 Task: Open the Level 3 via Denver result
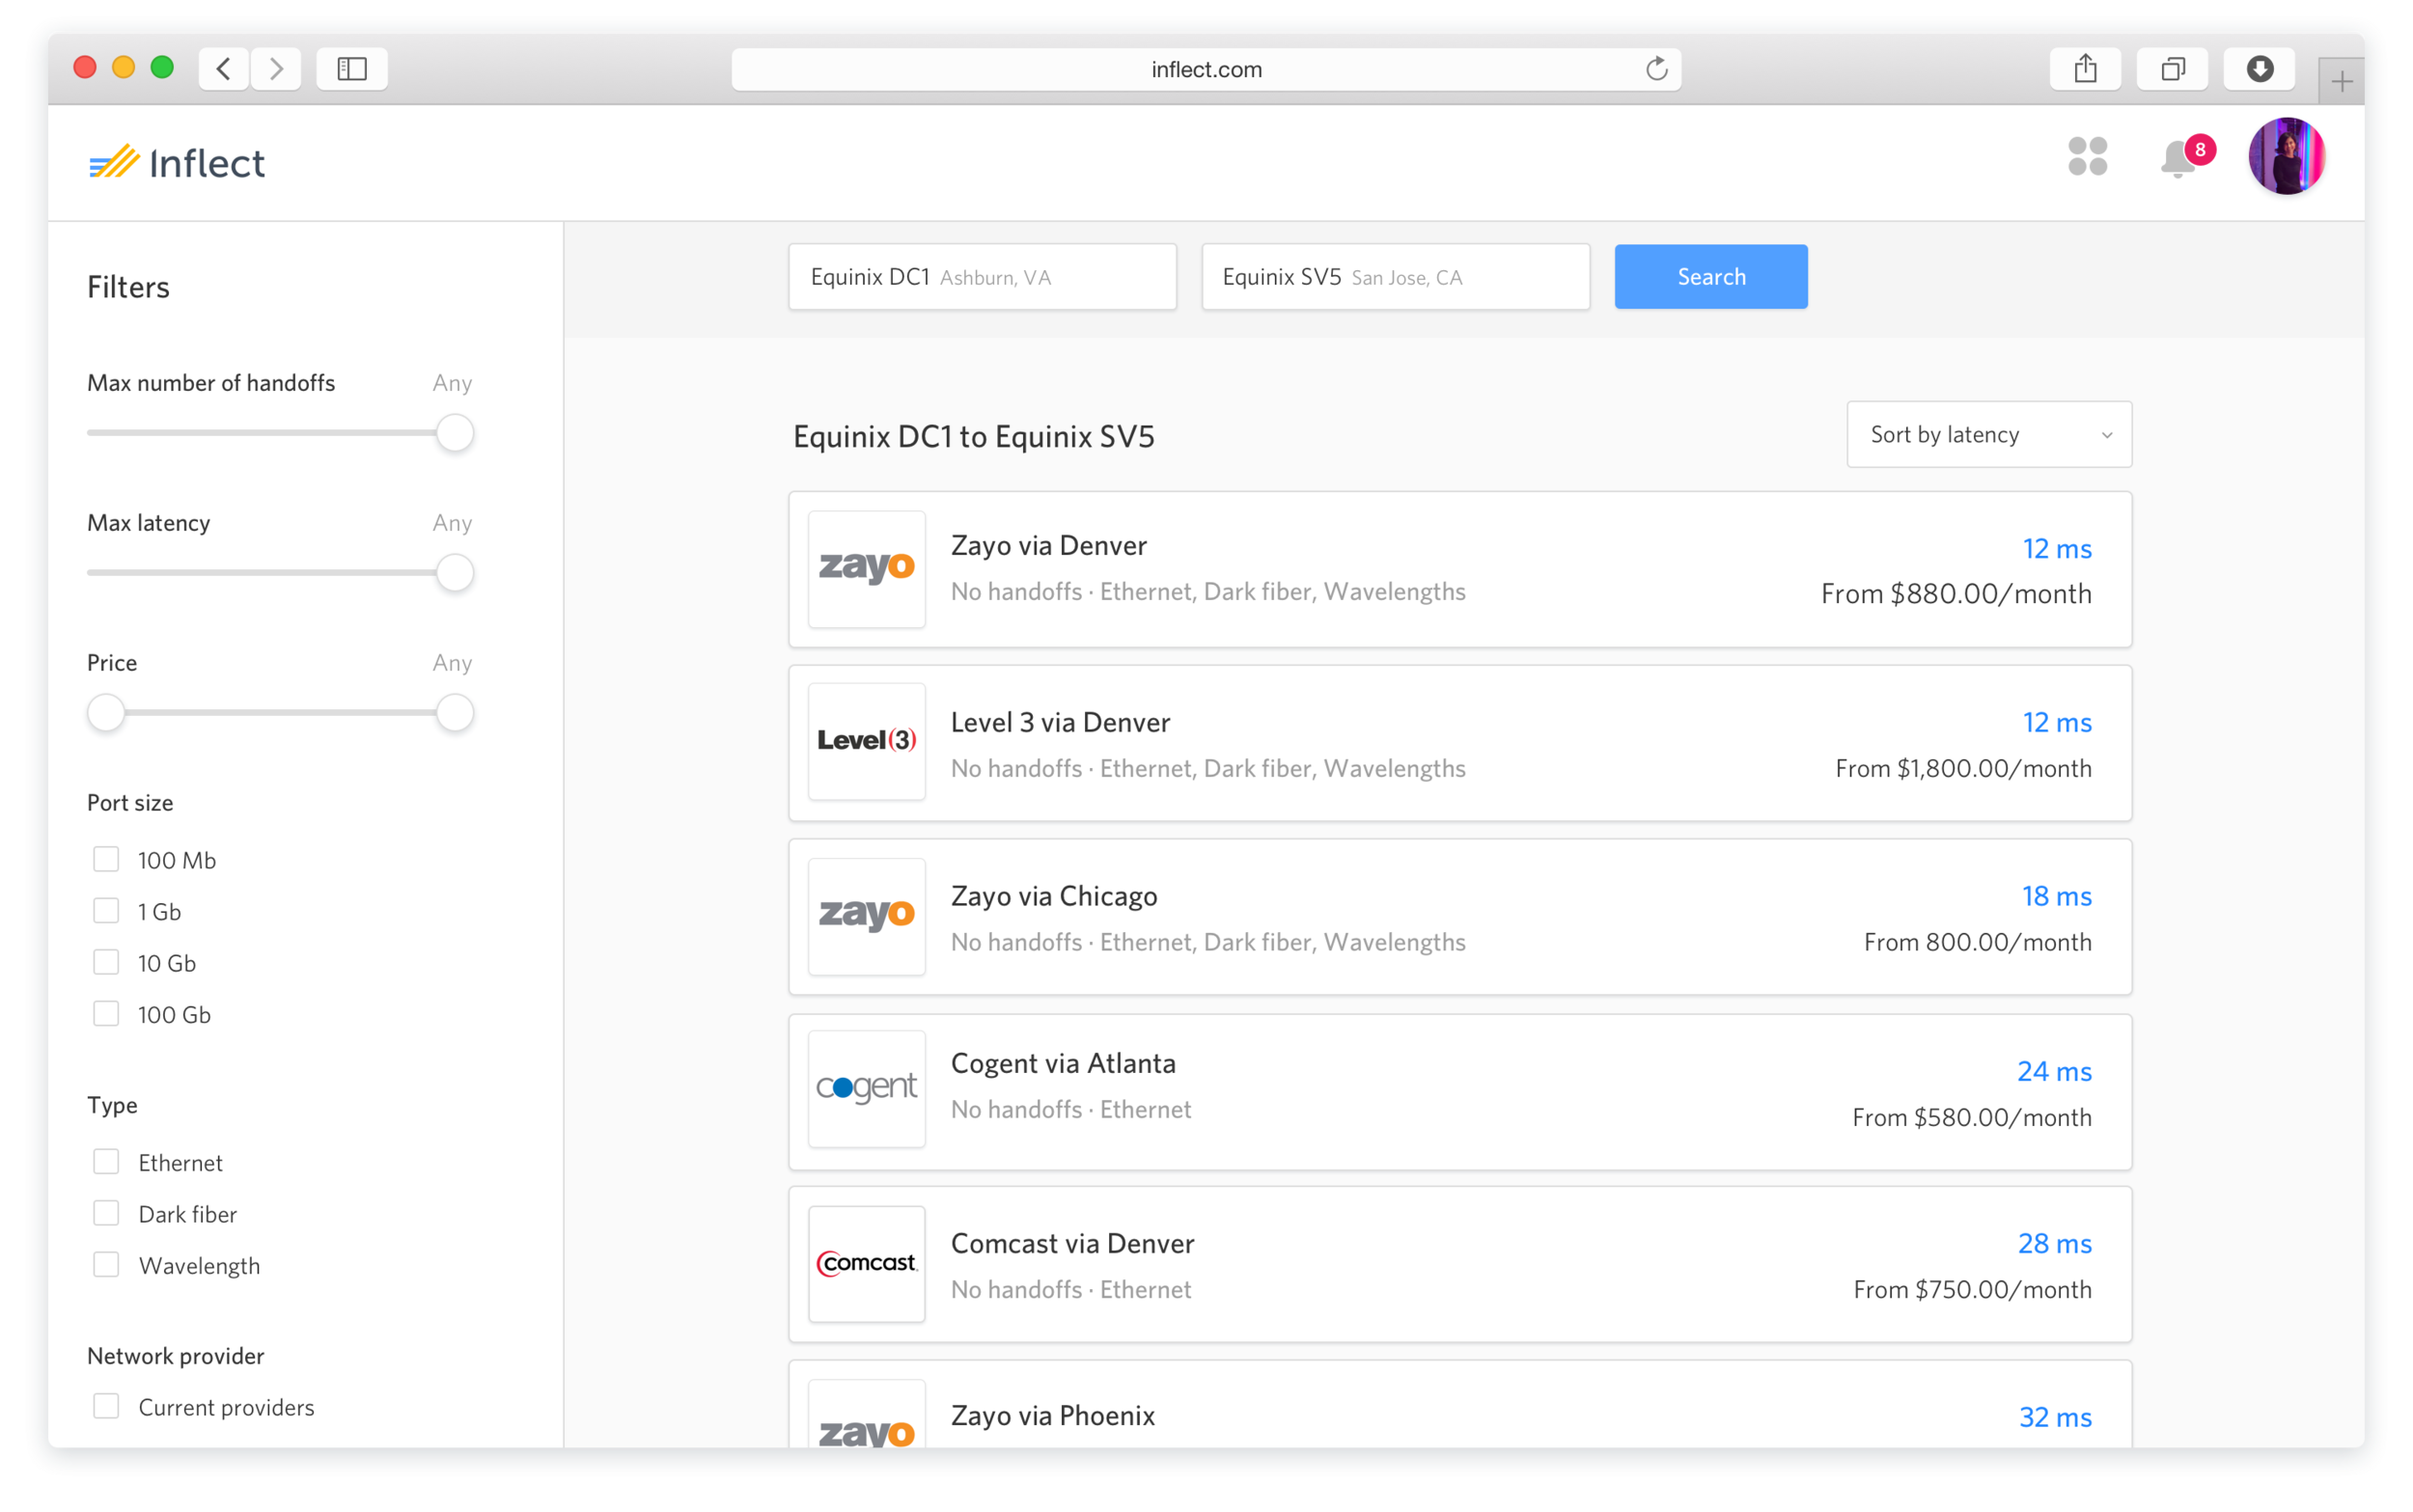click(1460, 743)
